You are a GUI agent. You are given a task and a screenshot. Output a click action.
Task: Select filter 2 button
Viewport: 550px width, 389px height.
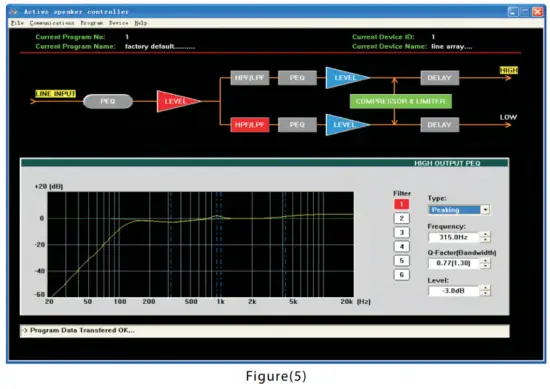pyautogui.click(x=402, y=218)
